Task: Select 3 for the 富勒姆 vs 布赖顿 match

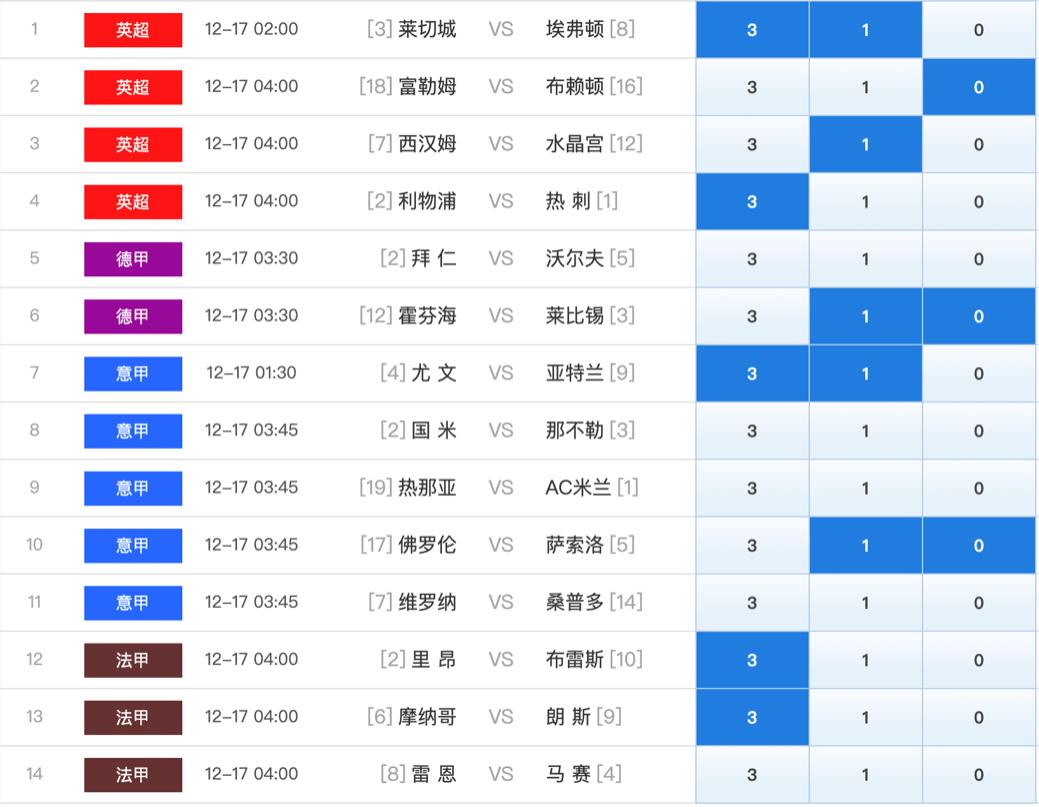Action: pos(752,87)
